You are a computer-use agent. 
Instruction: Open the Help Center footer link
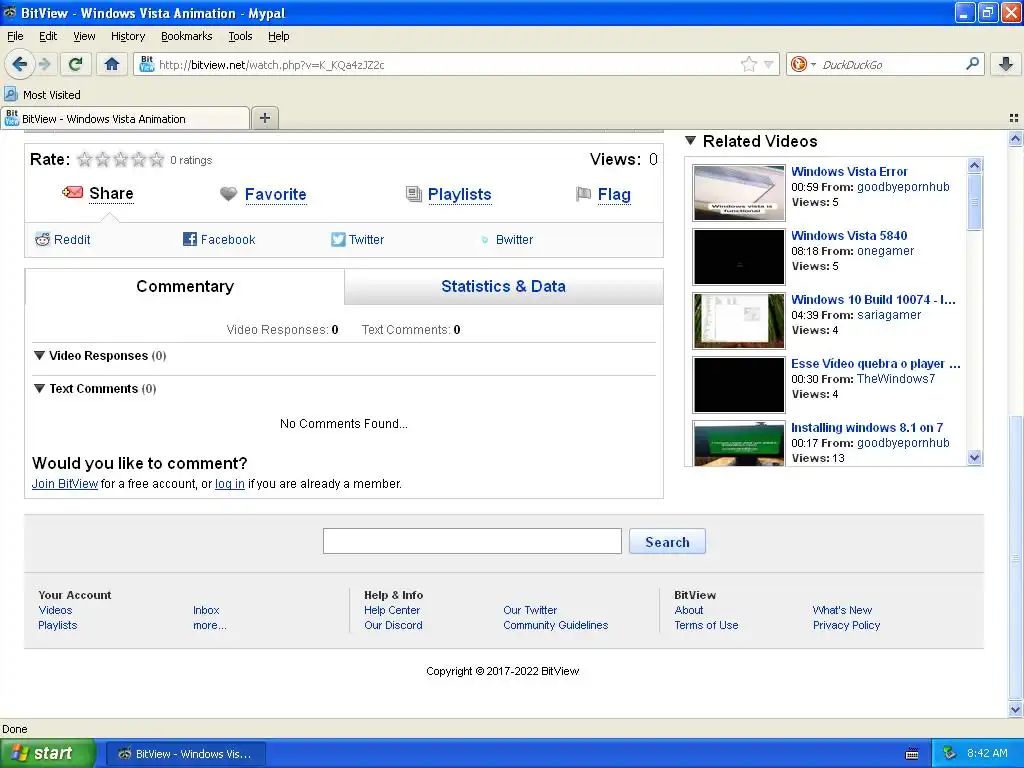392,610
